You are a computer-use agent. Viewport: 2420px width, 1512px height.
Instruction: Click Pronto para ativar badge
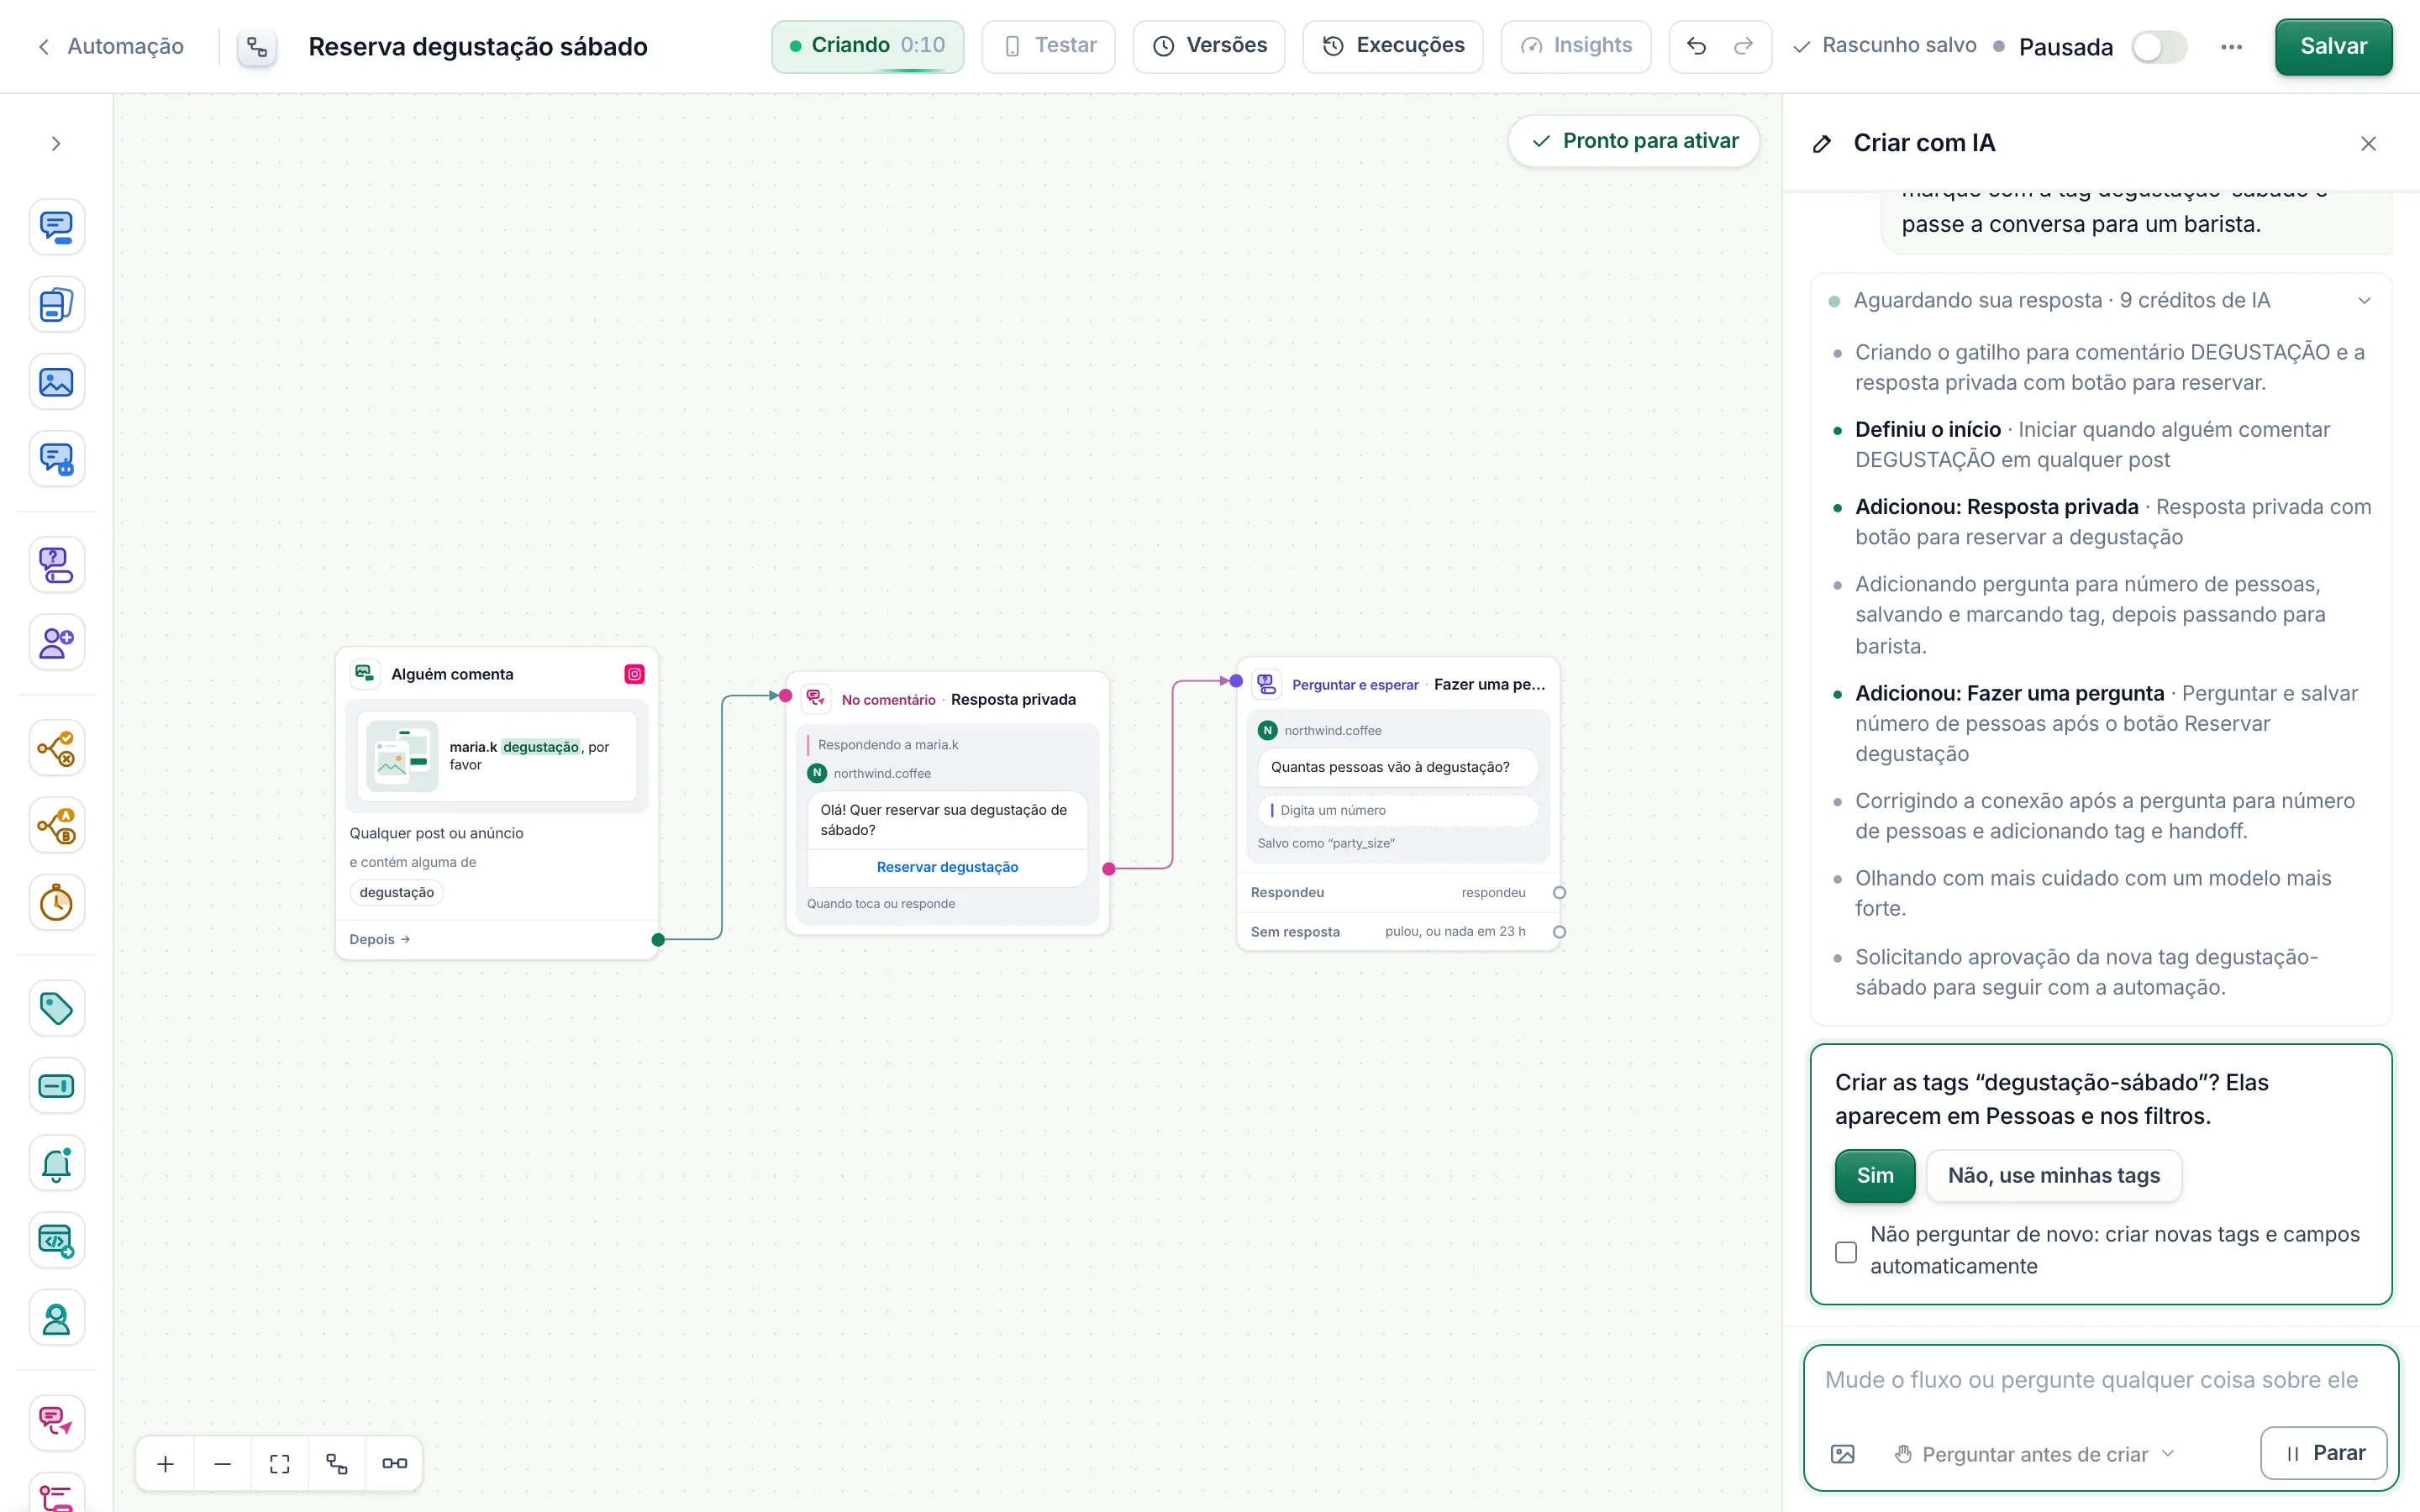click(1634, 141)
